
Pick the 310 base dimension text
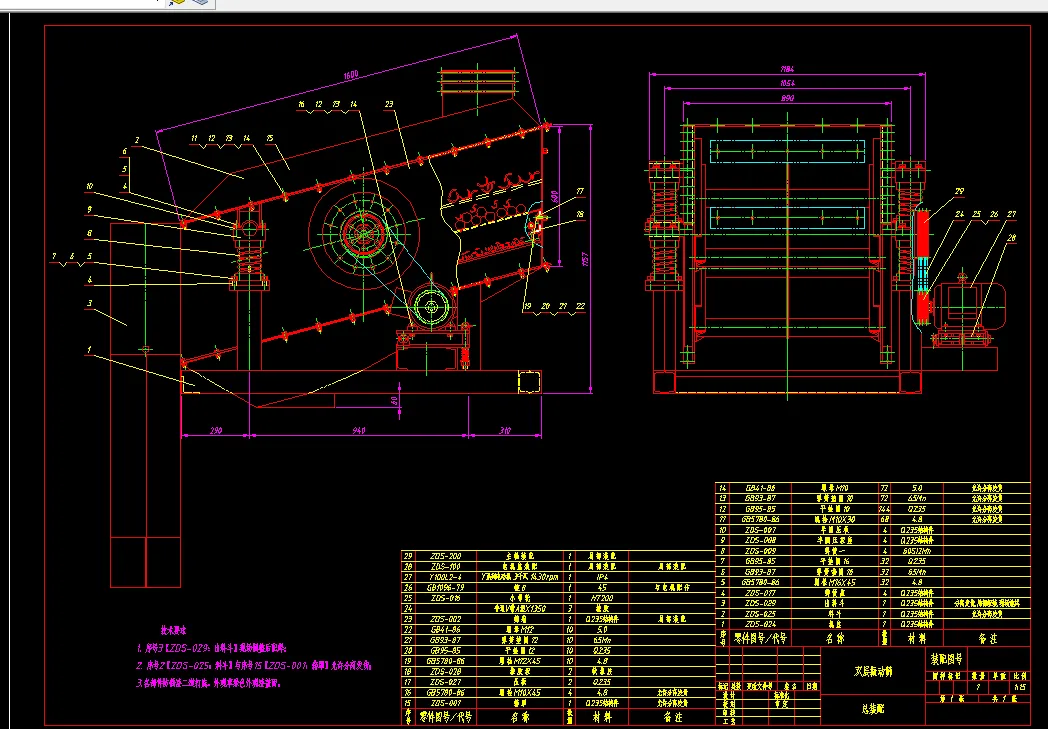(x=505, y=431)
